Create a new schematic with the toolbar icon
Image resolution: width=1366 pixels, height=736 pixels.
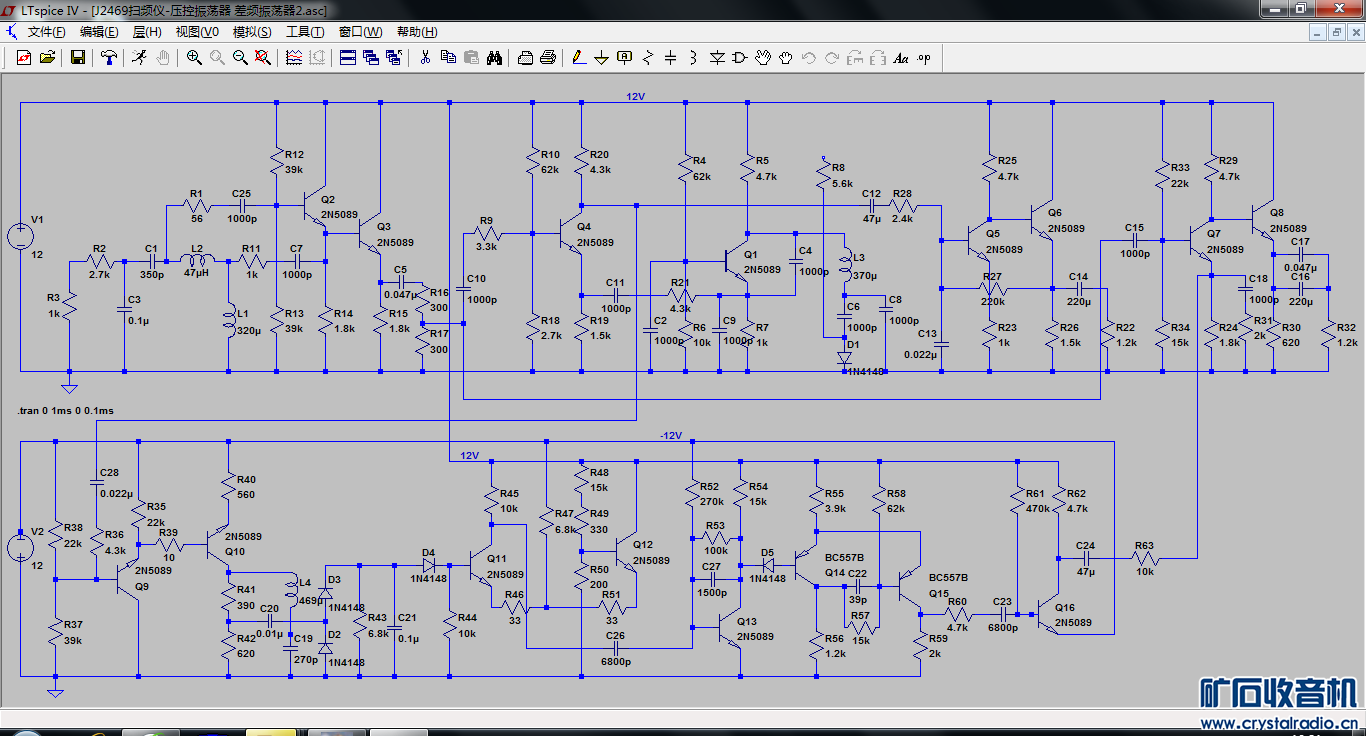click(24, 58)
